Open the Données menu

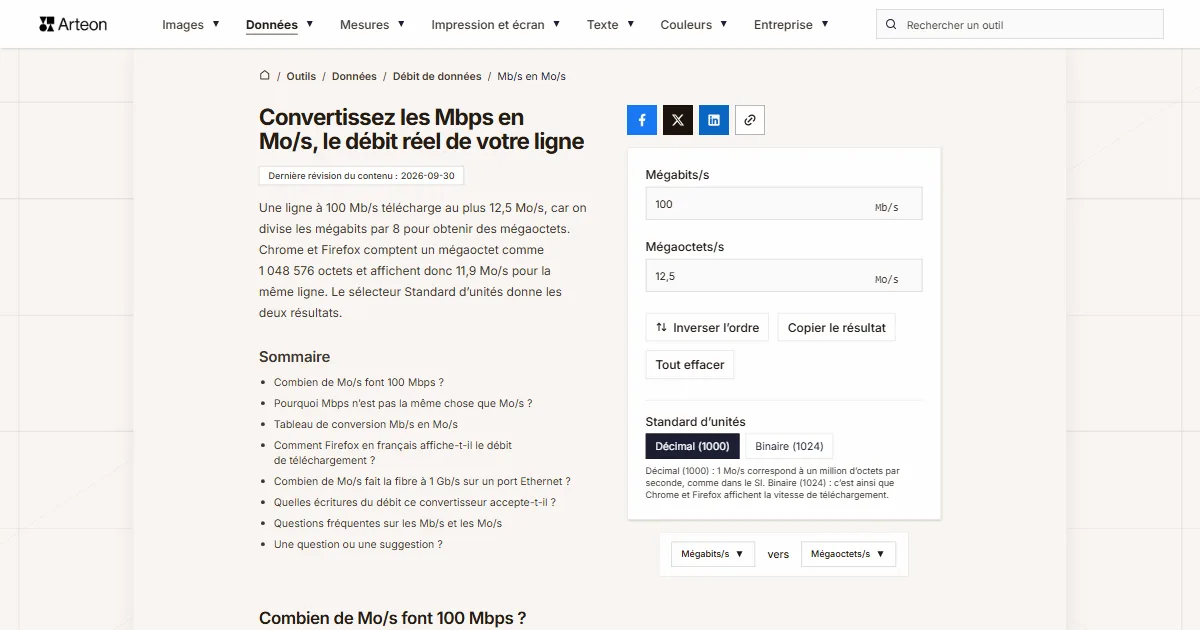280,24
